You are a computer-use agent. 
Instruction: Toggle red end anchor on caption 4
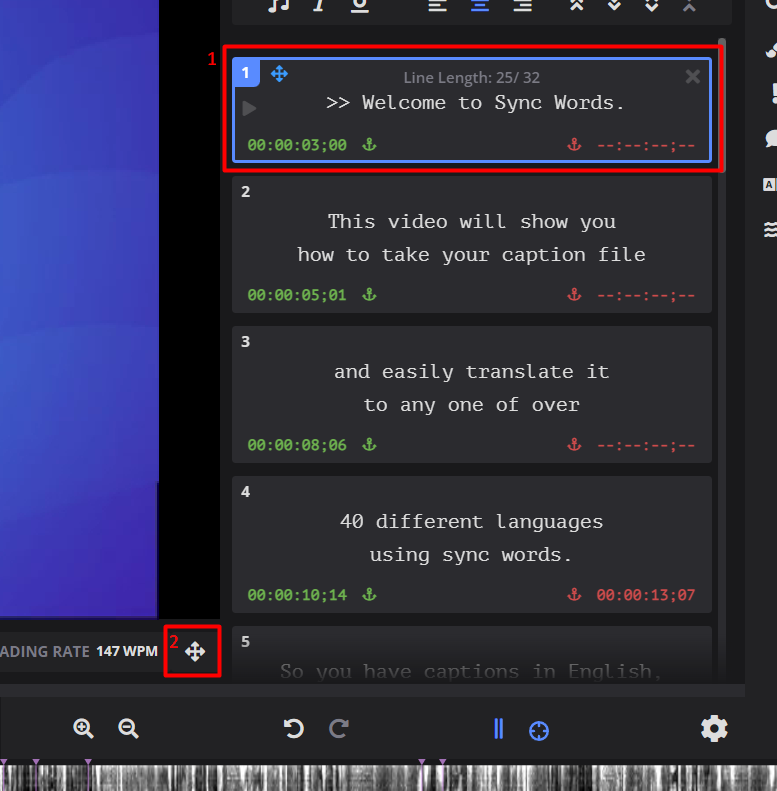click(x=574, y=595)
